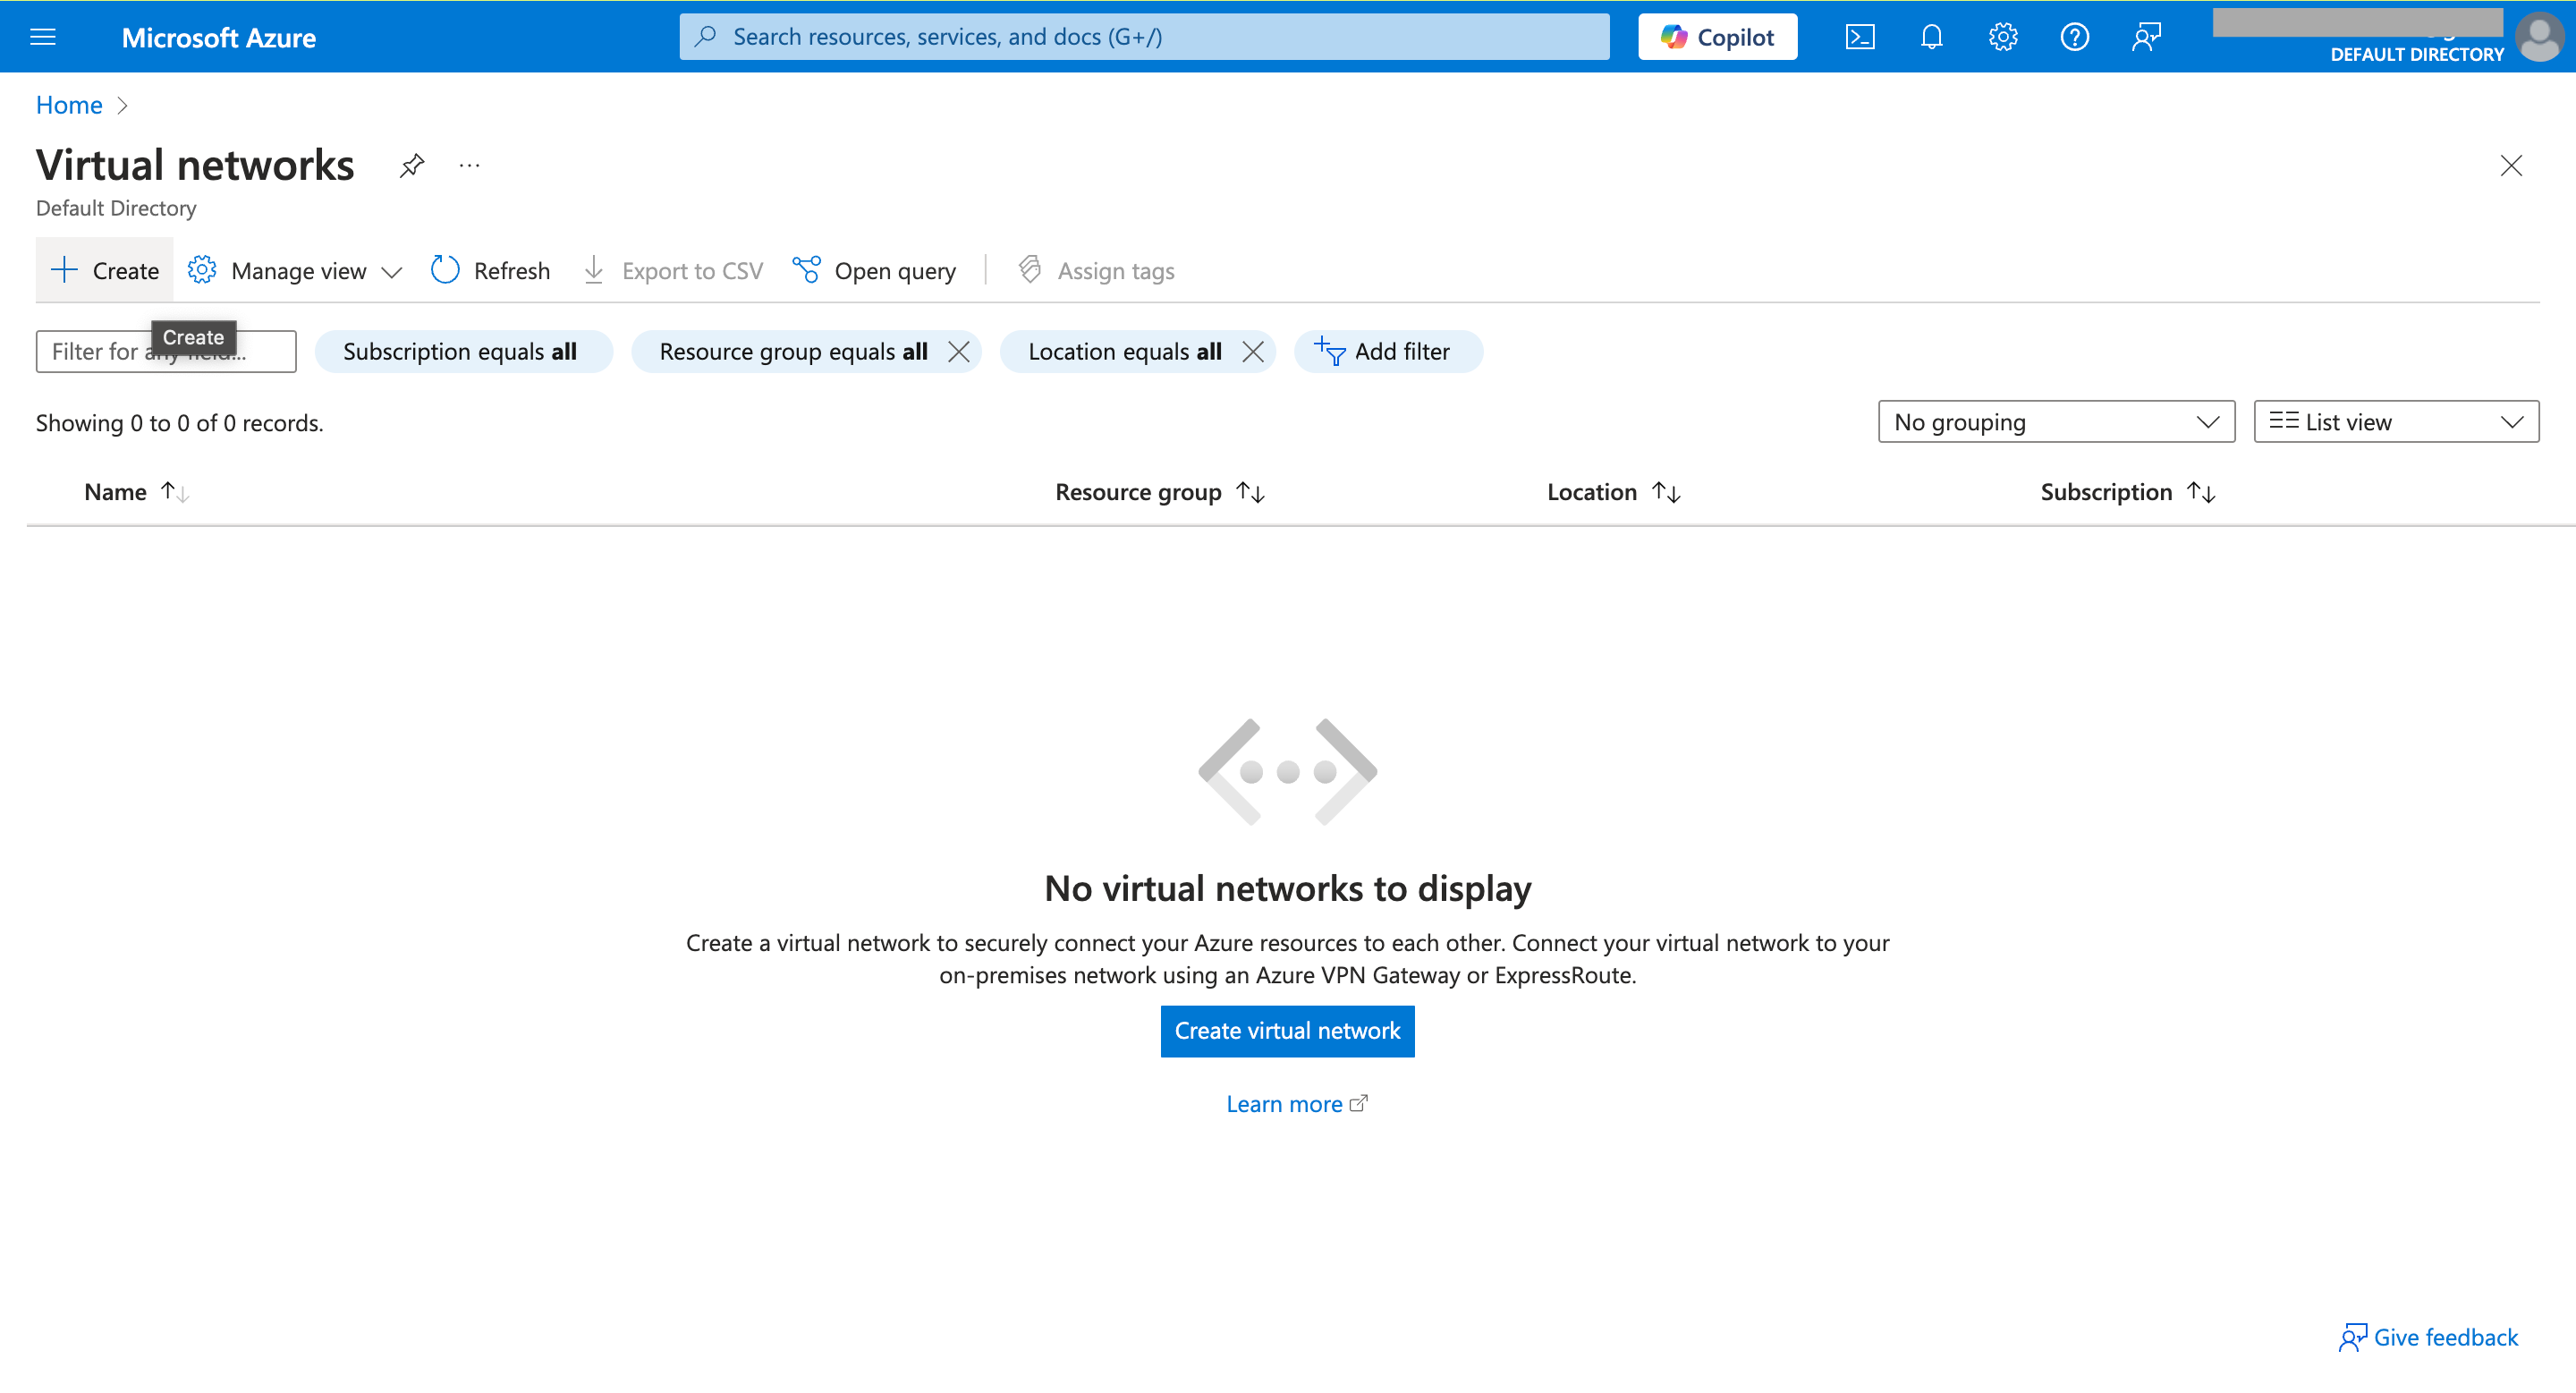Open the feedback icon in top bar

(2146, 36)
